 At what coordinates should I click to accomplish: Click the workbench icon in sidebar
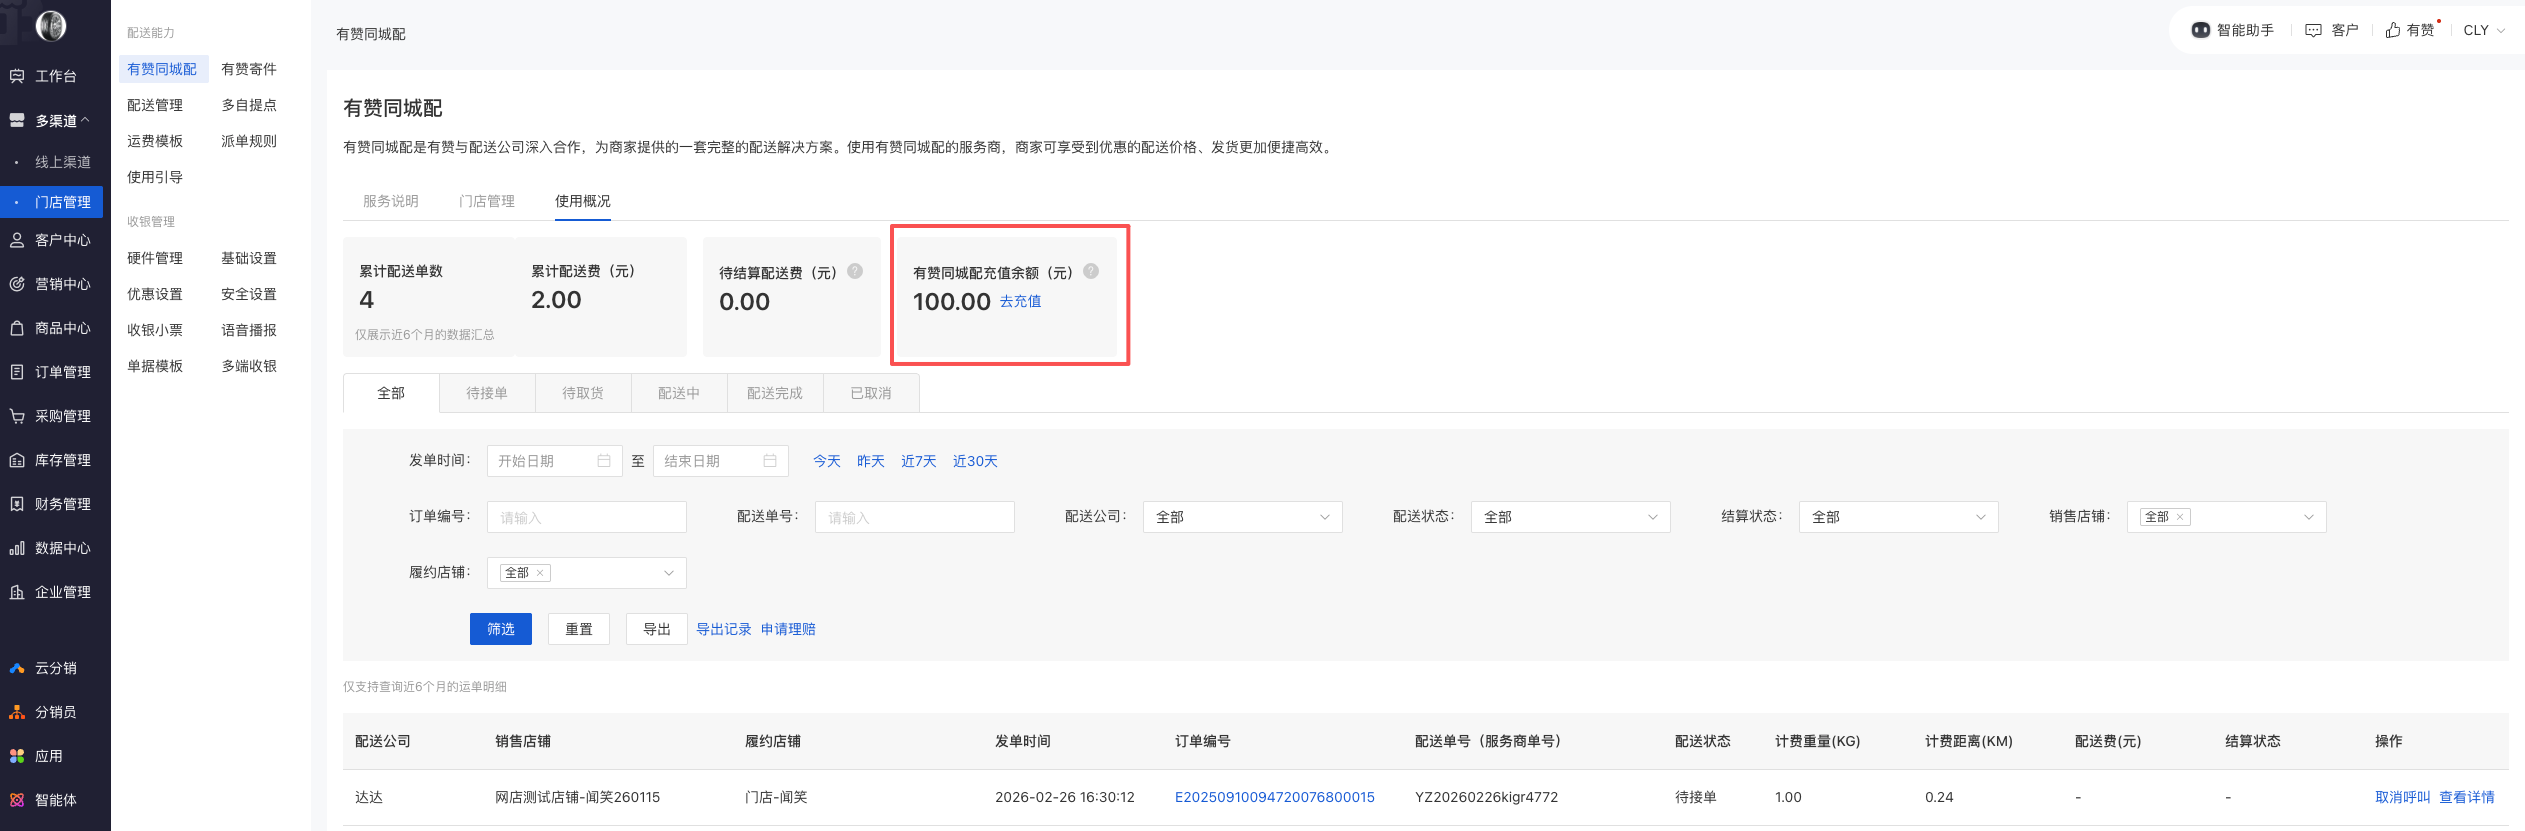tap(17, 76)
